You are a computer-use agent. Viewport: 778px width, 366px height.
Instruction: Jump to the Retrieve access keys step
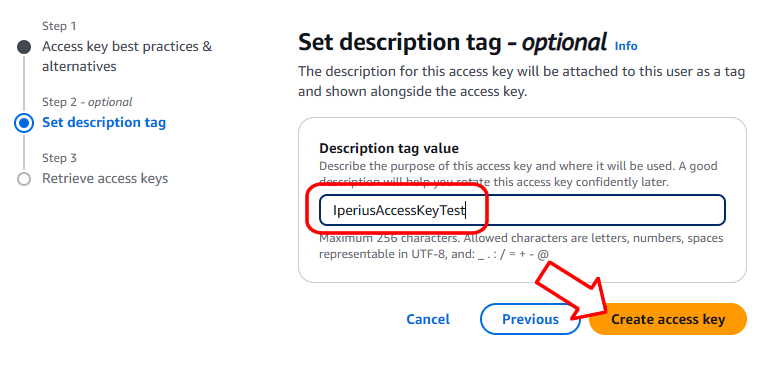pyautogui.click(x=105, y=179)
